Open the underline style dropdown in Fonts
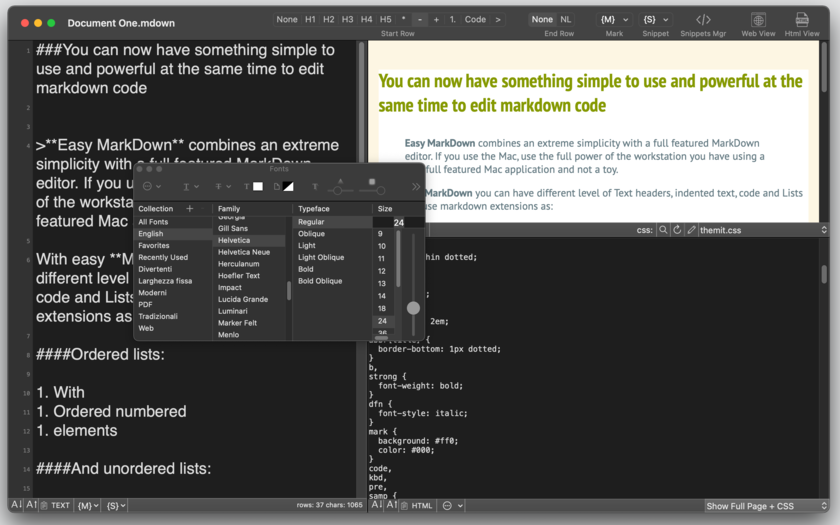 [191, 186]
